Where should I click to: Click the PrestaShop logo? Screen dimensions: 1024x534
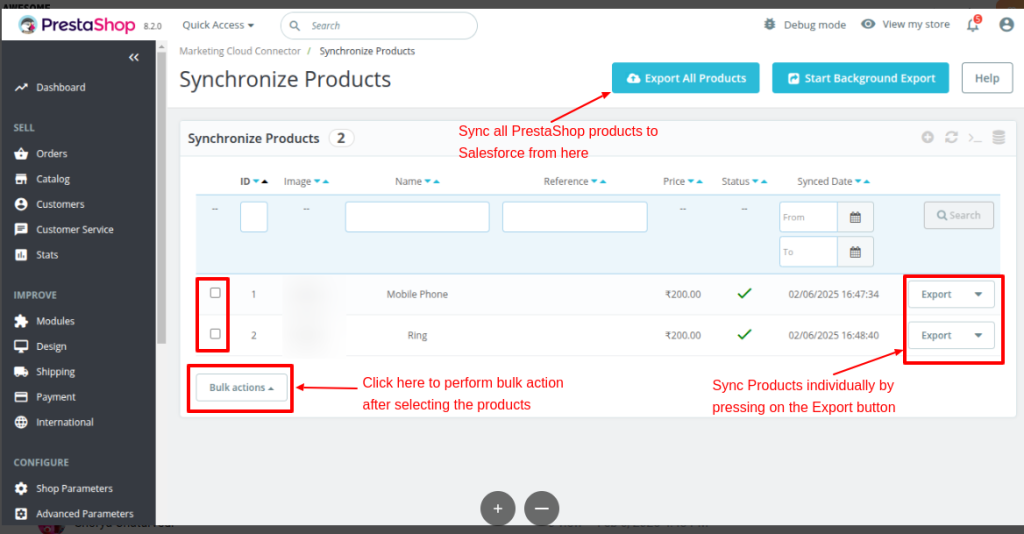77,25
